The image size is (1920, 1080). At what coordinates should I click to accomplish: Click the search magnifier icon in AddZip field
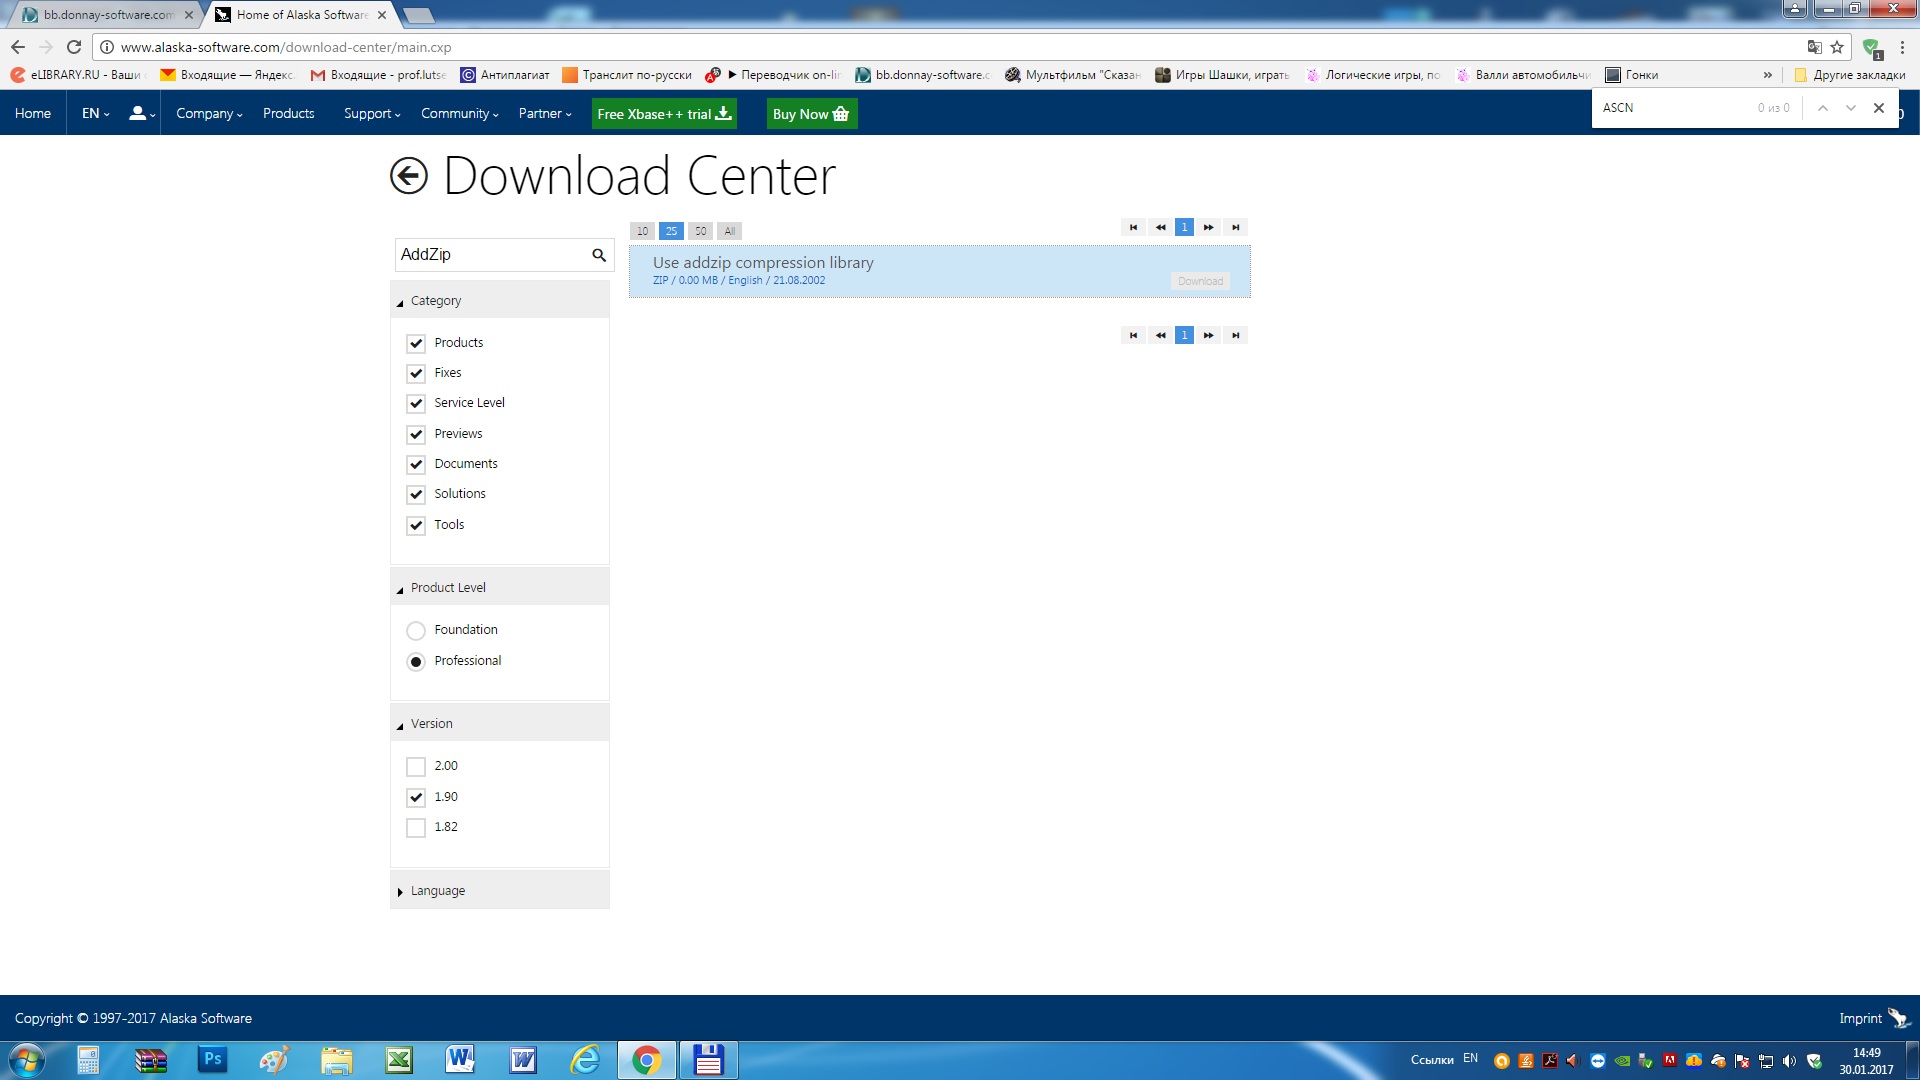pos(598,255)
